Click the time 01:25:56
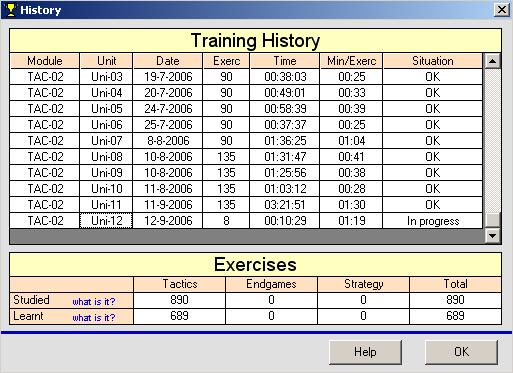The height and width of the screenshot is (373, 513). (x=285, y=173)
